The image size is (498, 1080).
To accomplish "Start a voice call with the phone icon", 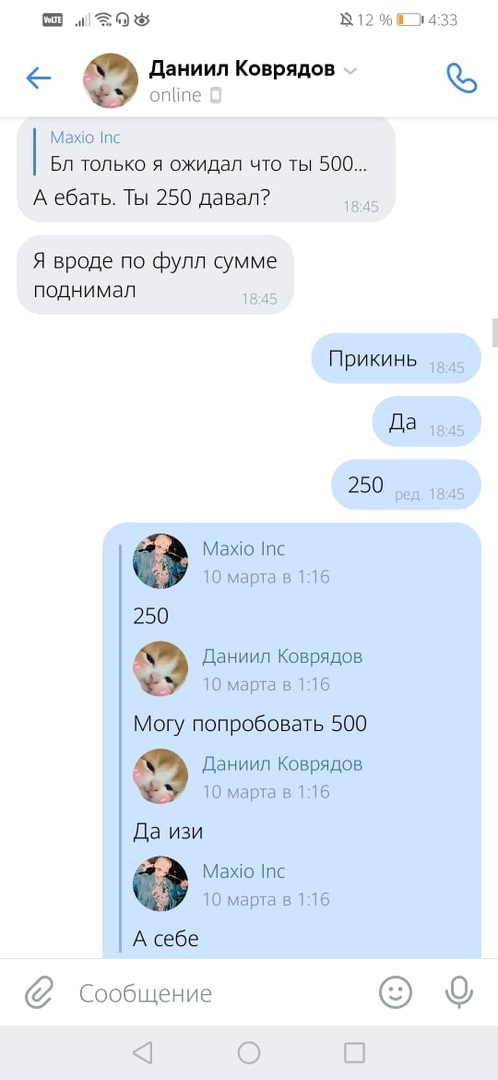I will [461, 79].
